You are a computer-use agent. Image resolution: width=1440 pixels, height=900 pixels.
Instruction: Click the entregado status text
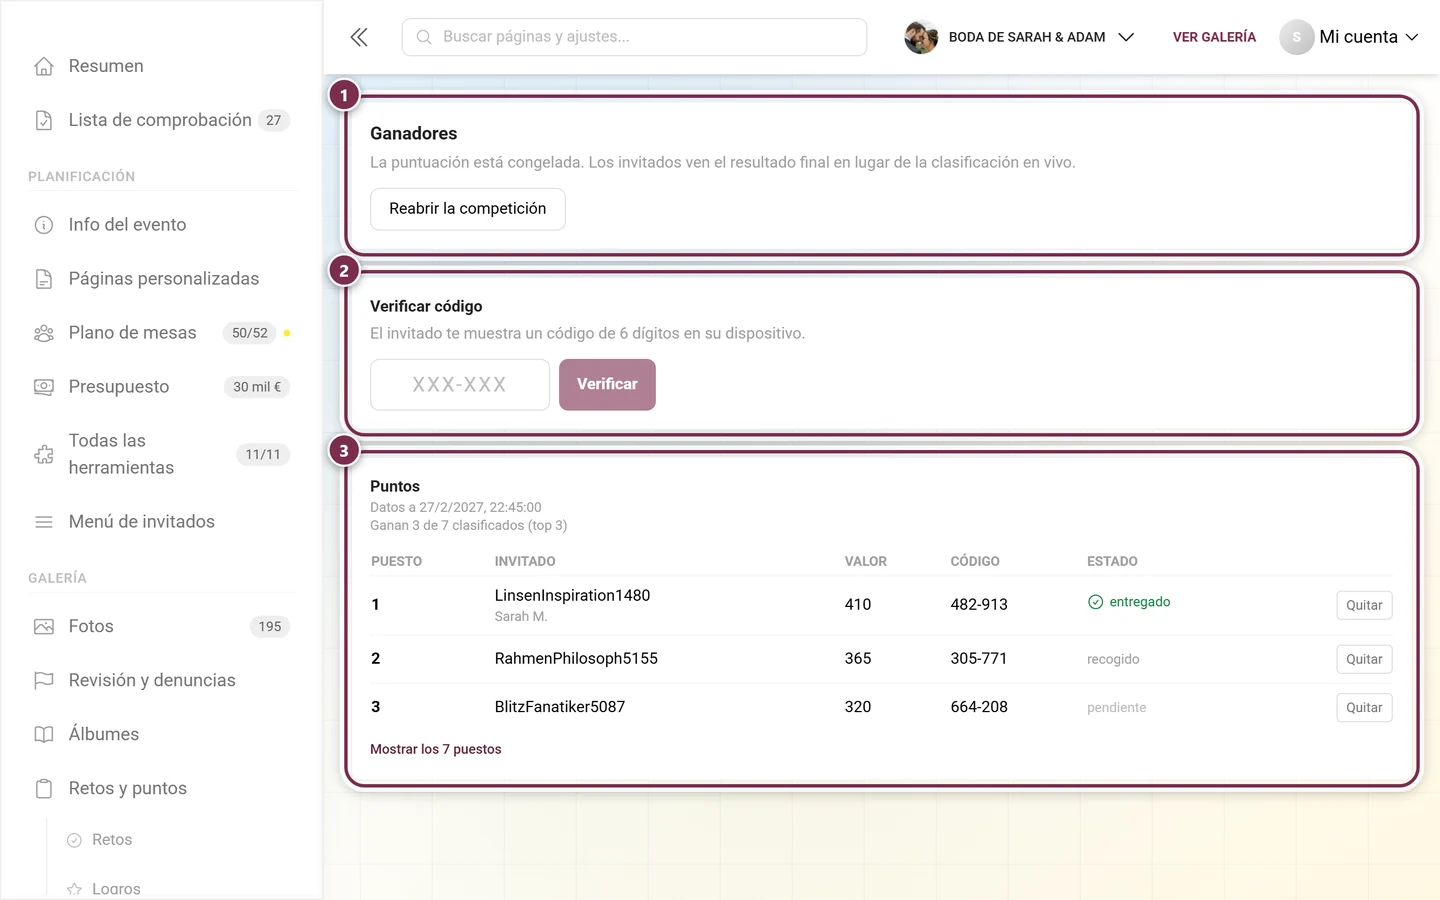[x=1139, y=602]
